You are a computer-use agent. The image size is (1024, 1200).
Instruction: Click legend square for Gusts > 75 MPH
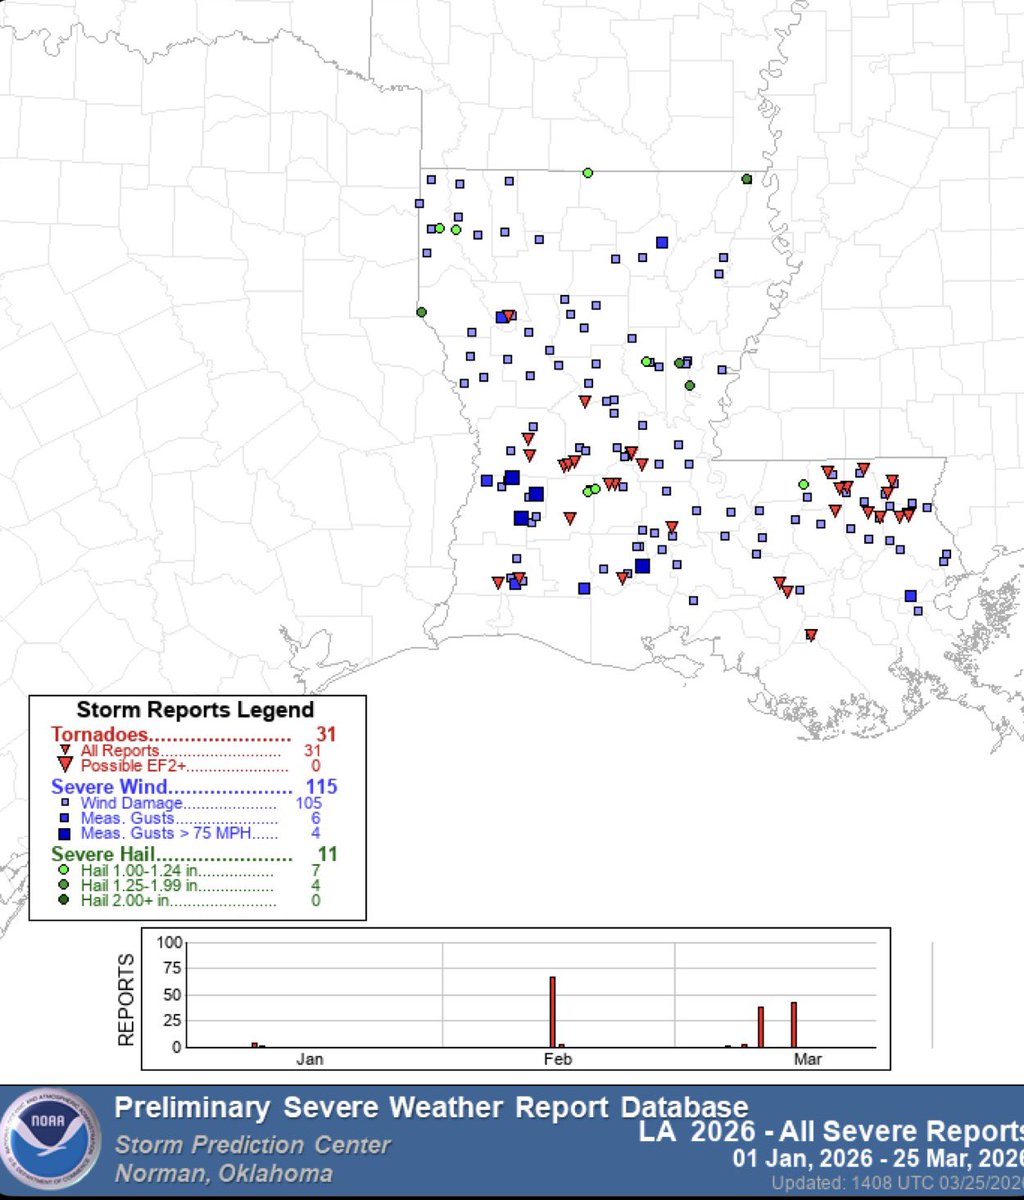(64, 832)
